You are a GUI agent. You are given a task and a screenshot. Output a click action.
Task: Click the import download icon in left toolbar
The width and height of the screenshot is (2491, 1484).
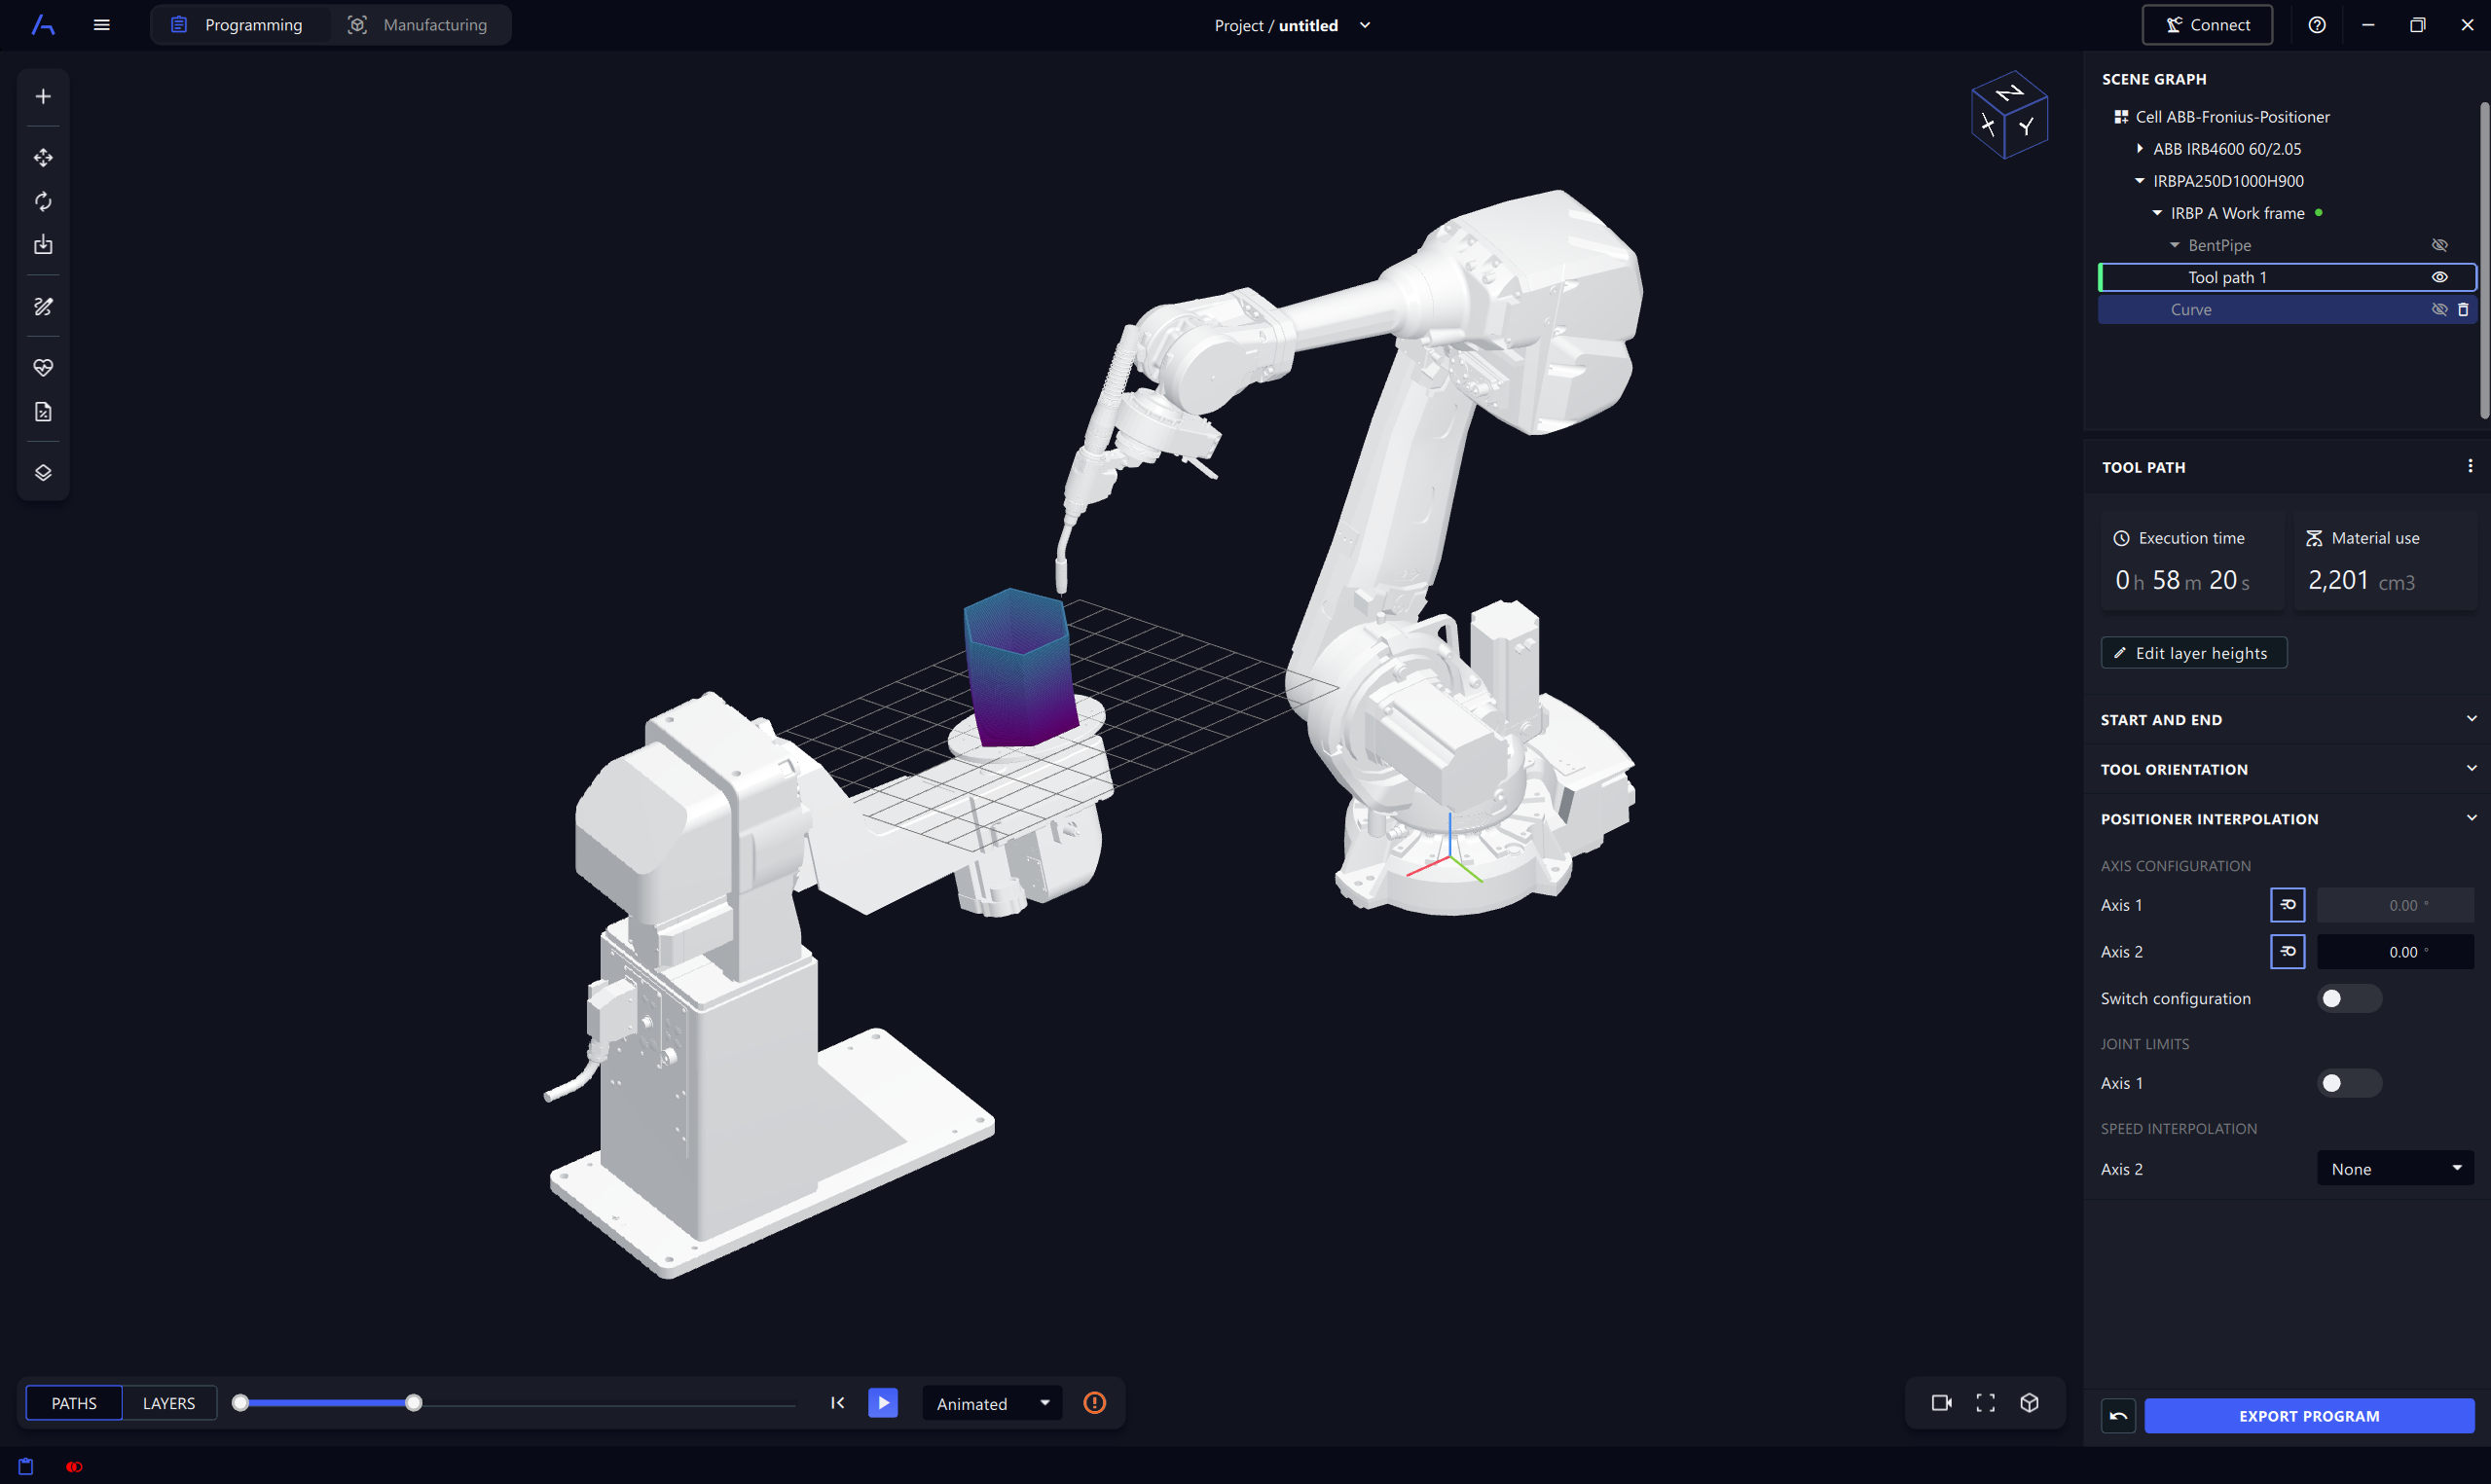click(x=43, y=245)
